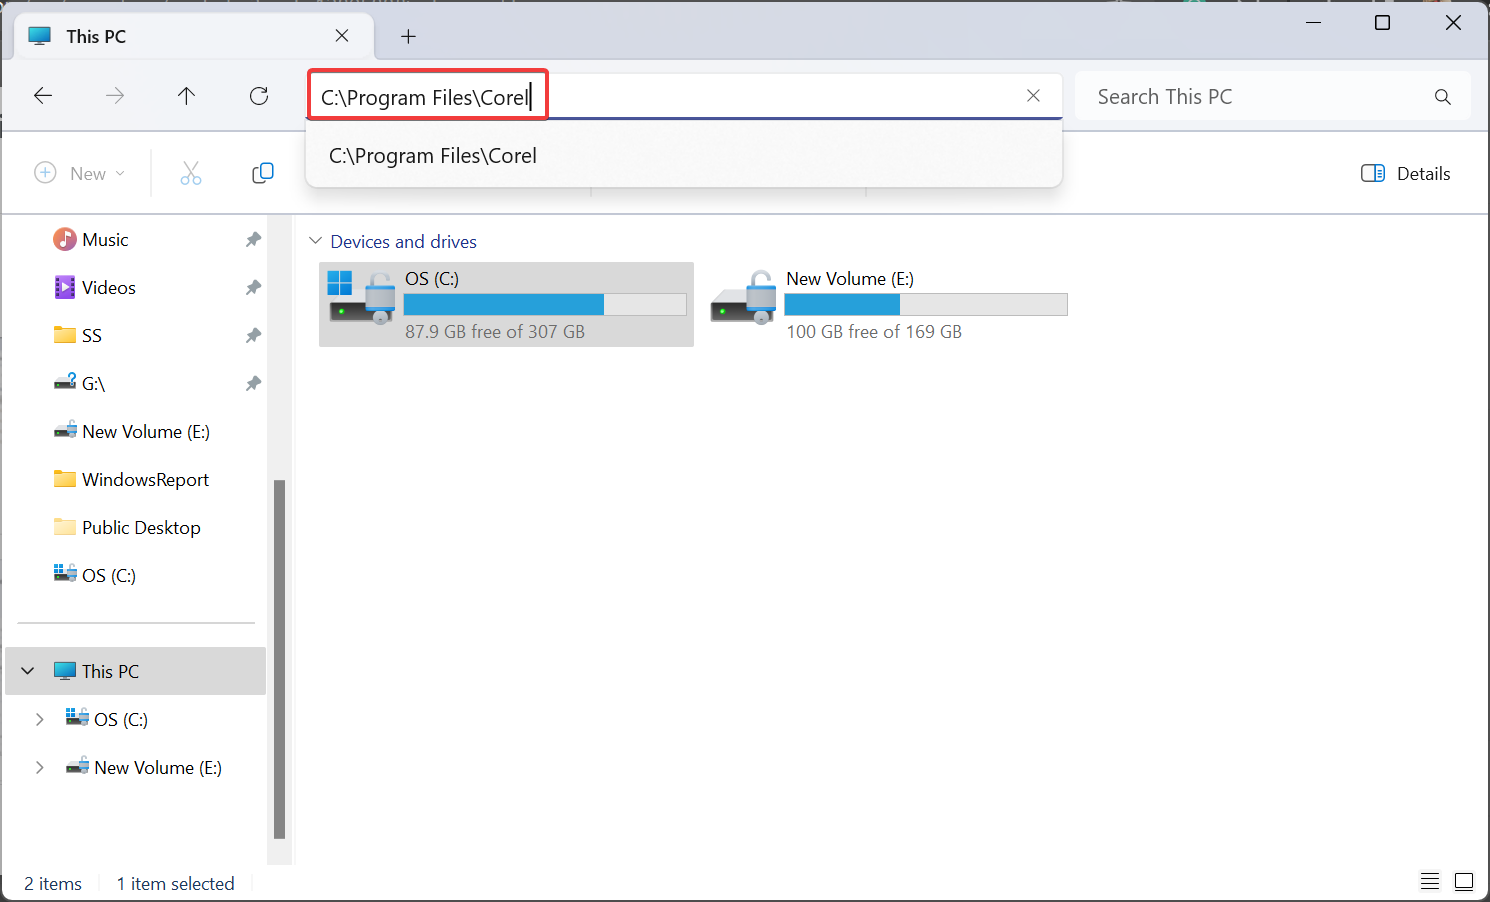Click the search magnifier icon
This screenshot has width=1490, height=902.
click(1442, 96)
